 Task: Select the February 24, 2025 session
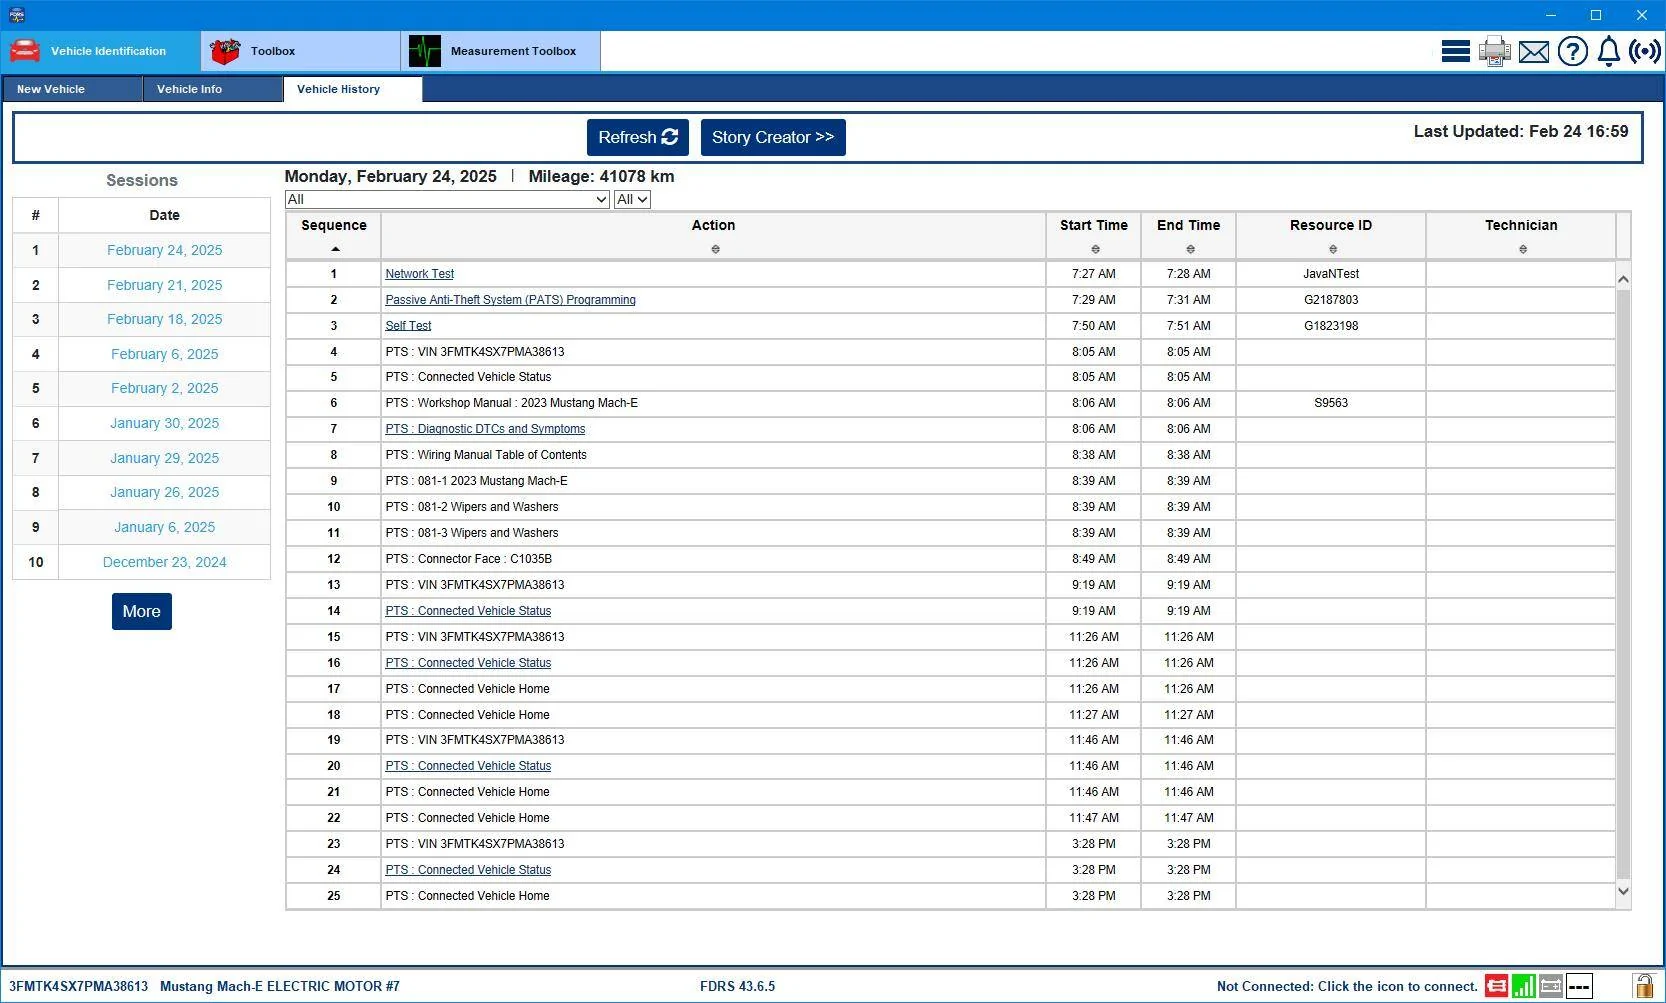(x=165, y=250)
